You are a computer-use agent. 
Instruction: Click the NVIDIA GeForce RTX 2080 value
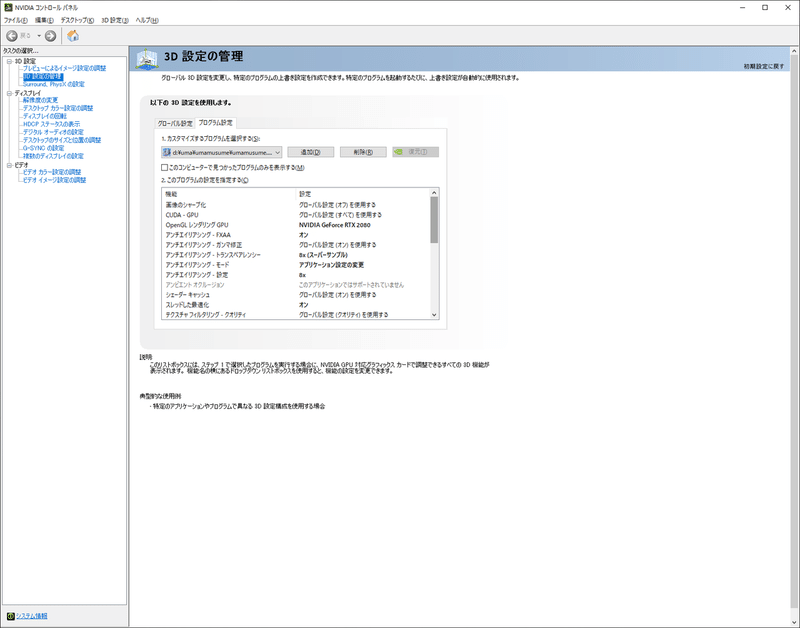click(x=335, y=225)
